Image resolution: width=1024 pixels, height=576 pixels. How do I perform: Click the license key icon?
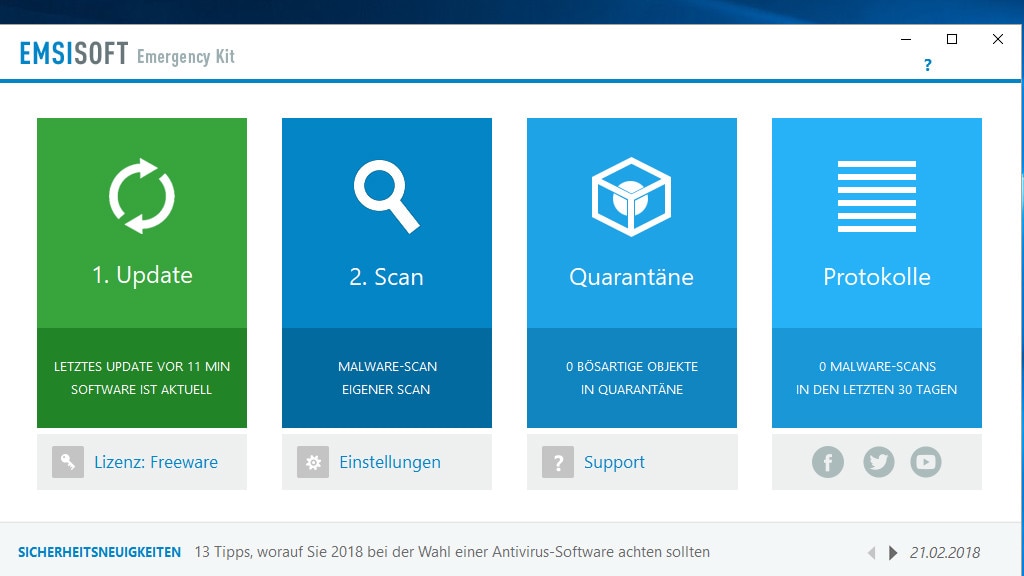click(68, 462)
